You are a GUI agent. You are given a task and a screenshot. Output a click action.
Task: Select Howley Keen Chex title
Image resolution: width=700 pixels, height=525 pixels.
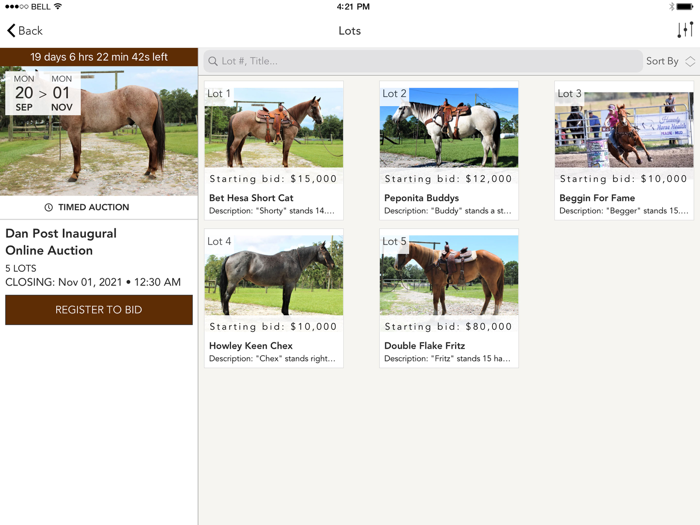pos(250,346)
